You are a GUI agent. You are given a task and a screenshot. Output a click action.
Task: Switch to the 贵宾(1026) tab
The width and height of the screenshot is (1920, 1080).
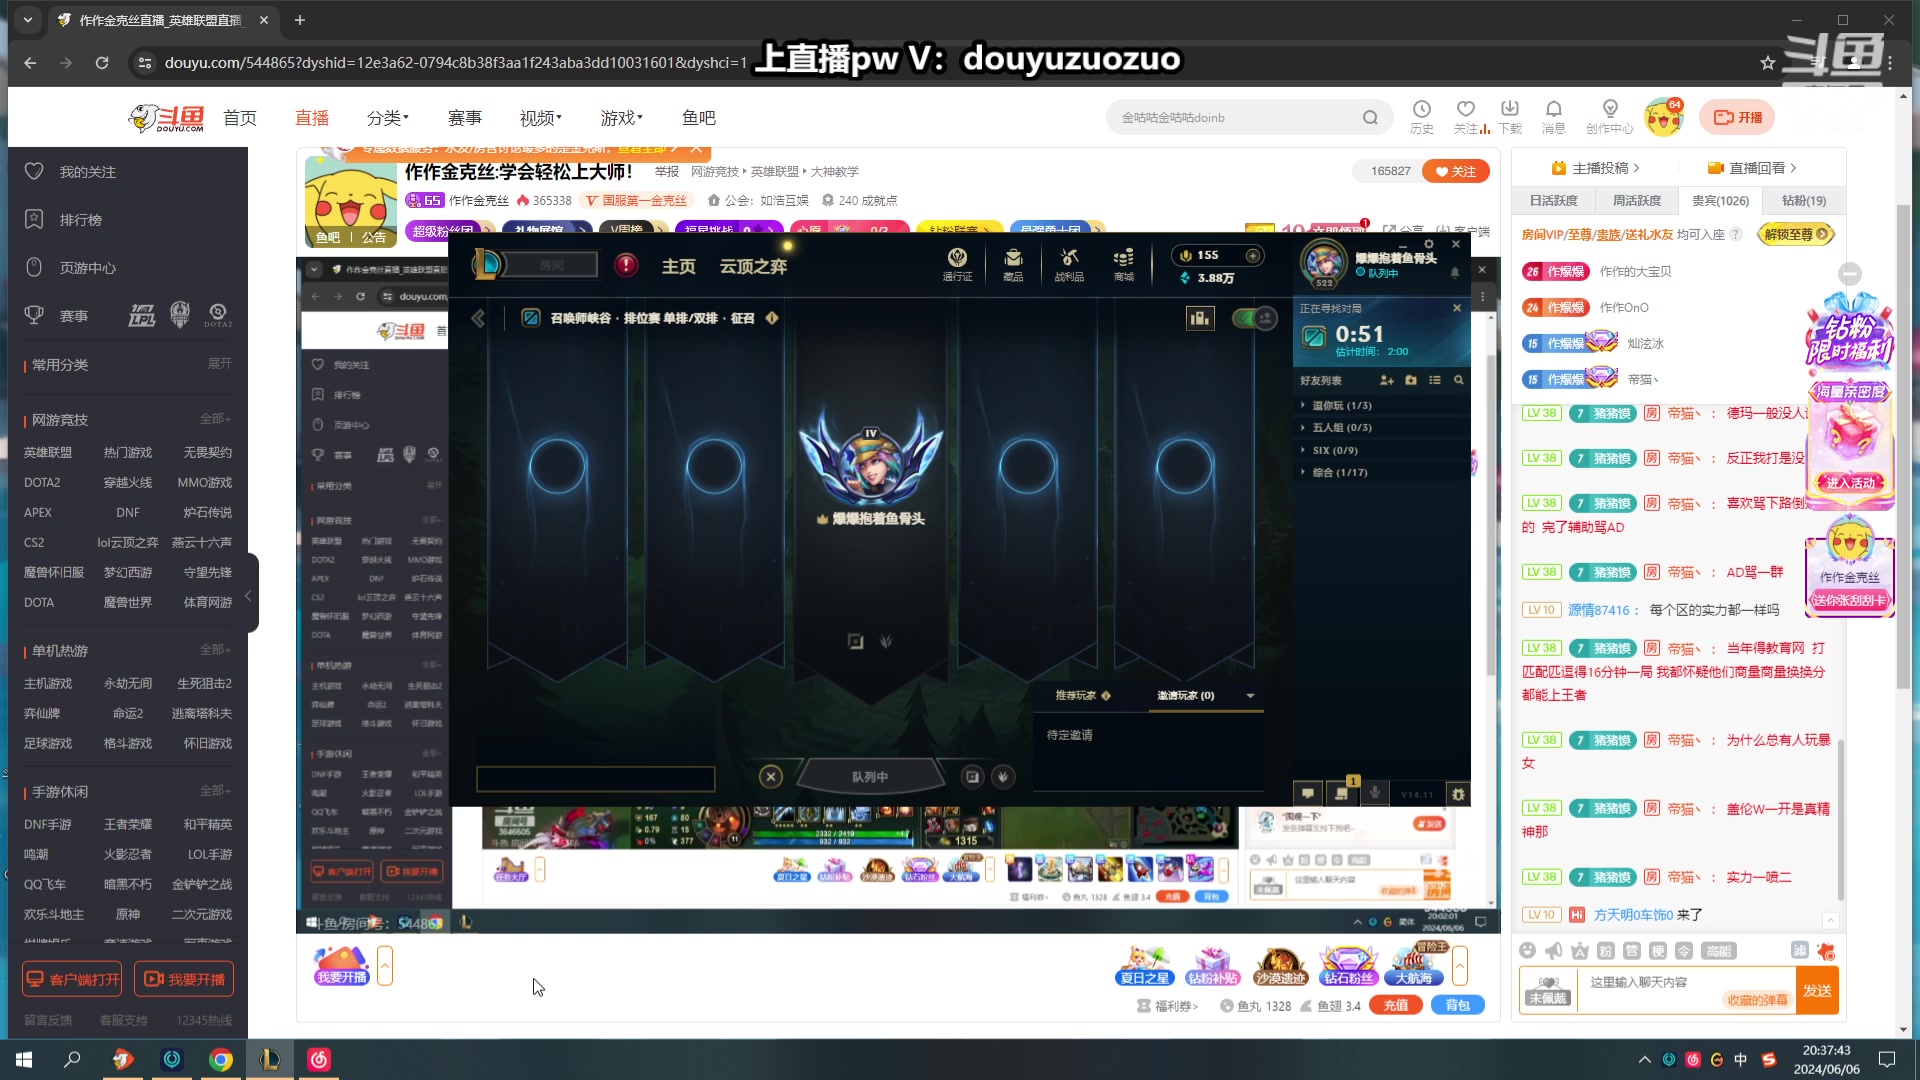[x=1720, y=200]
